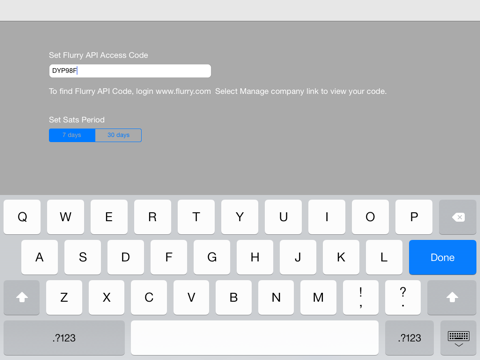The width and height of the screenshot is (480, 360).
Task: Tap the left shift arrow key
Action: (x=22, y=297)
